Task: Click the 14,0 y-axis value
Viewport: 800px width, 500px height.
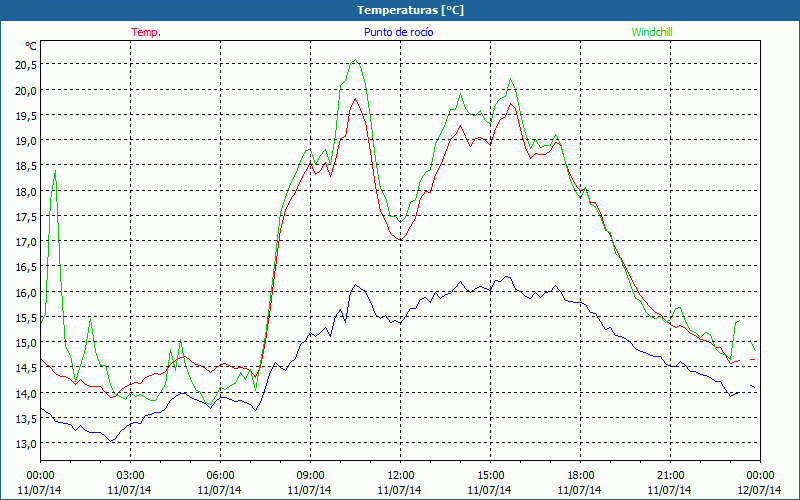Action: tap(25, 394)
